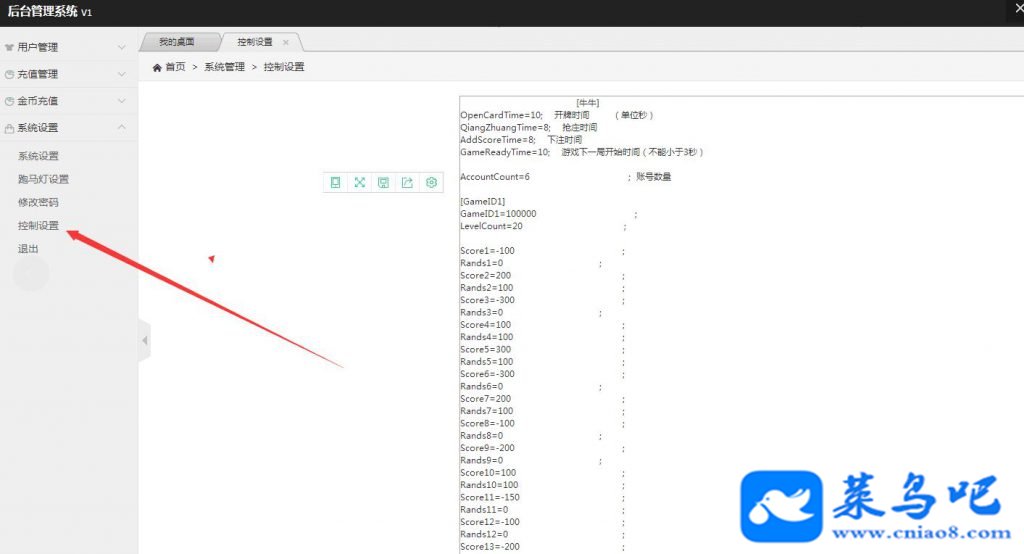This screenshot has width=1024, height=554.
Task: Collapse the sidebar with the left arrow handle
Action: pyautogui.click(x=145, y=340)
